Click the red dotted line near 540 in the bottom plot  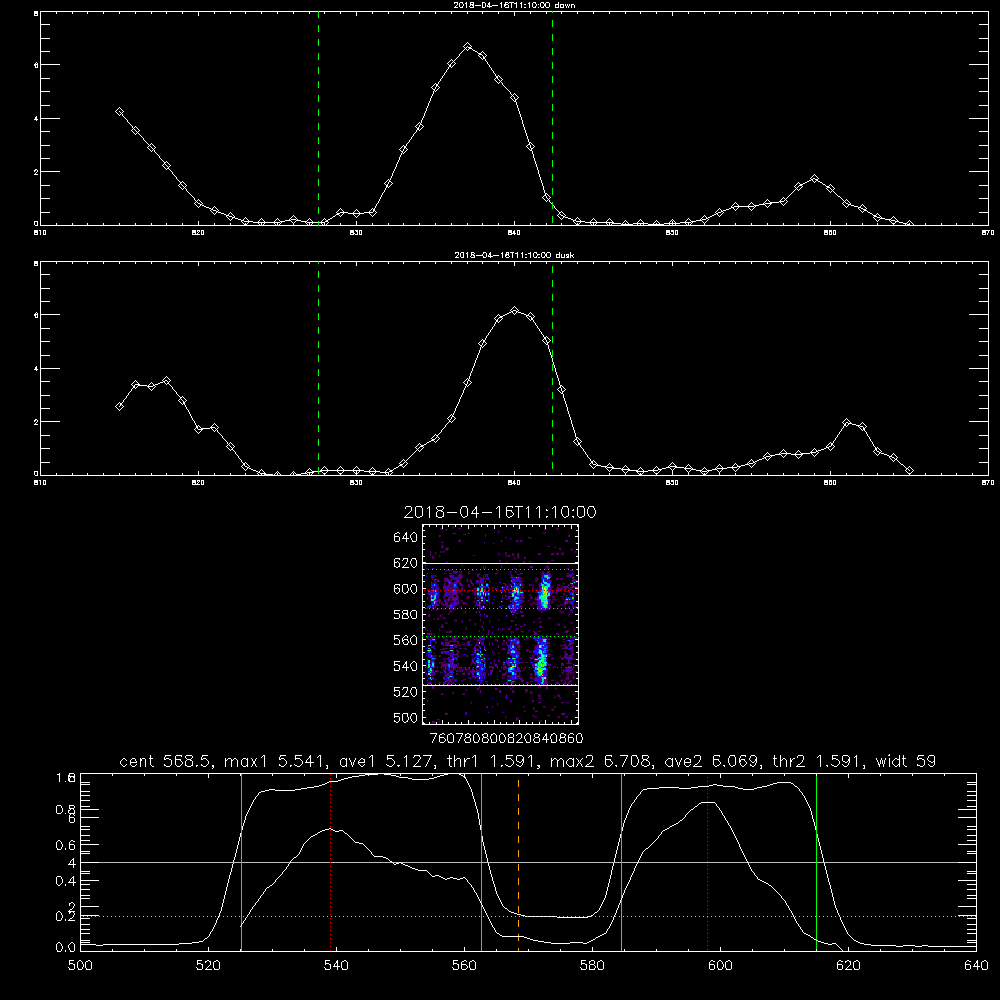330,862
